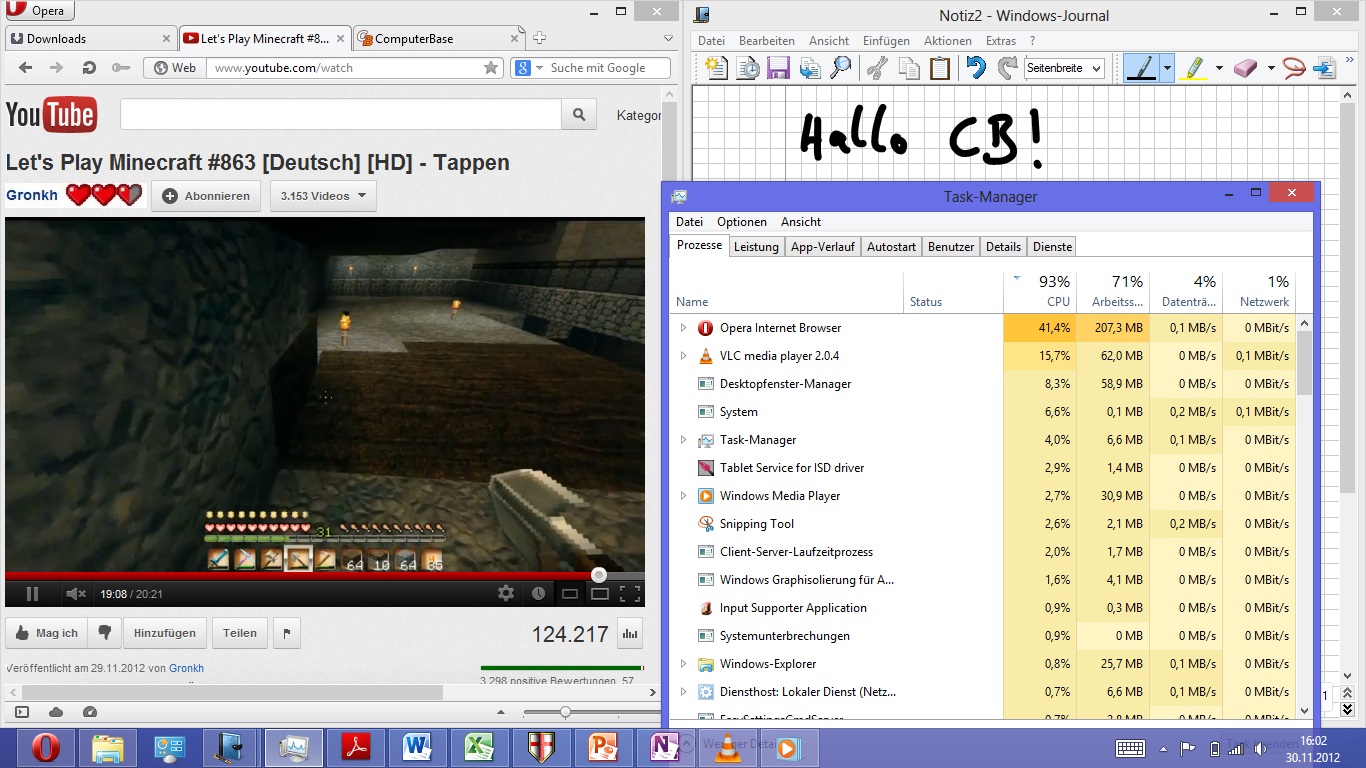This screenshot has width=1366, height=768.
Task: Click the Excel icon in the taskbar
Action: [x=481, y=747]
